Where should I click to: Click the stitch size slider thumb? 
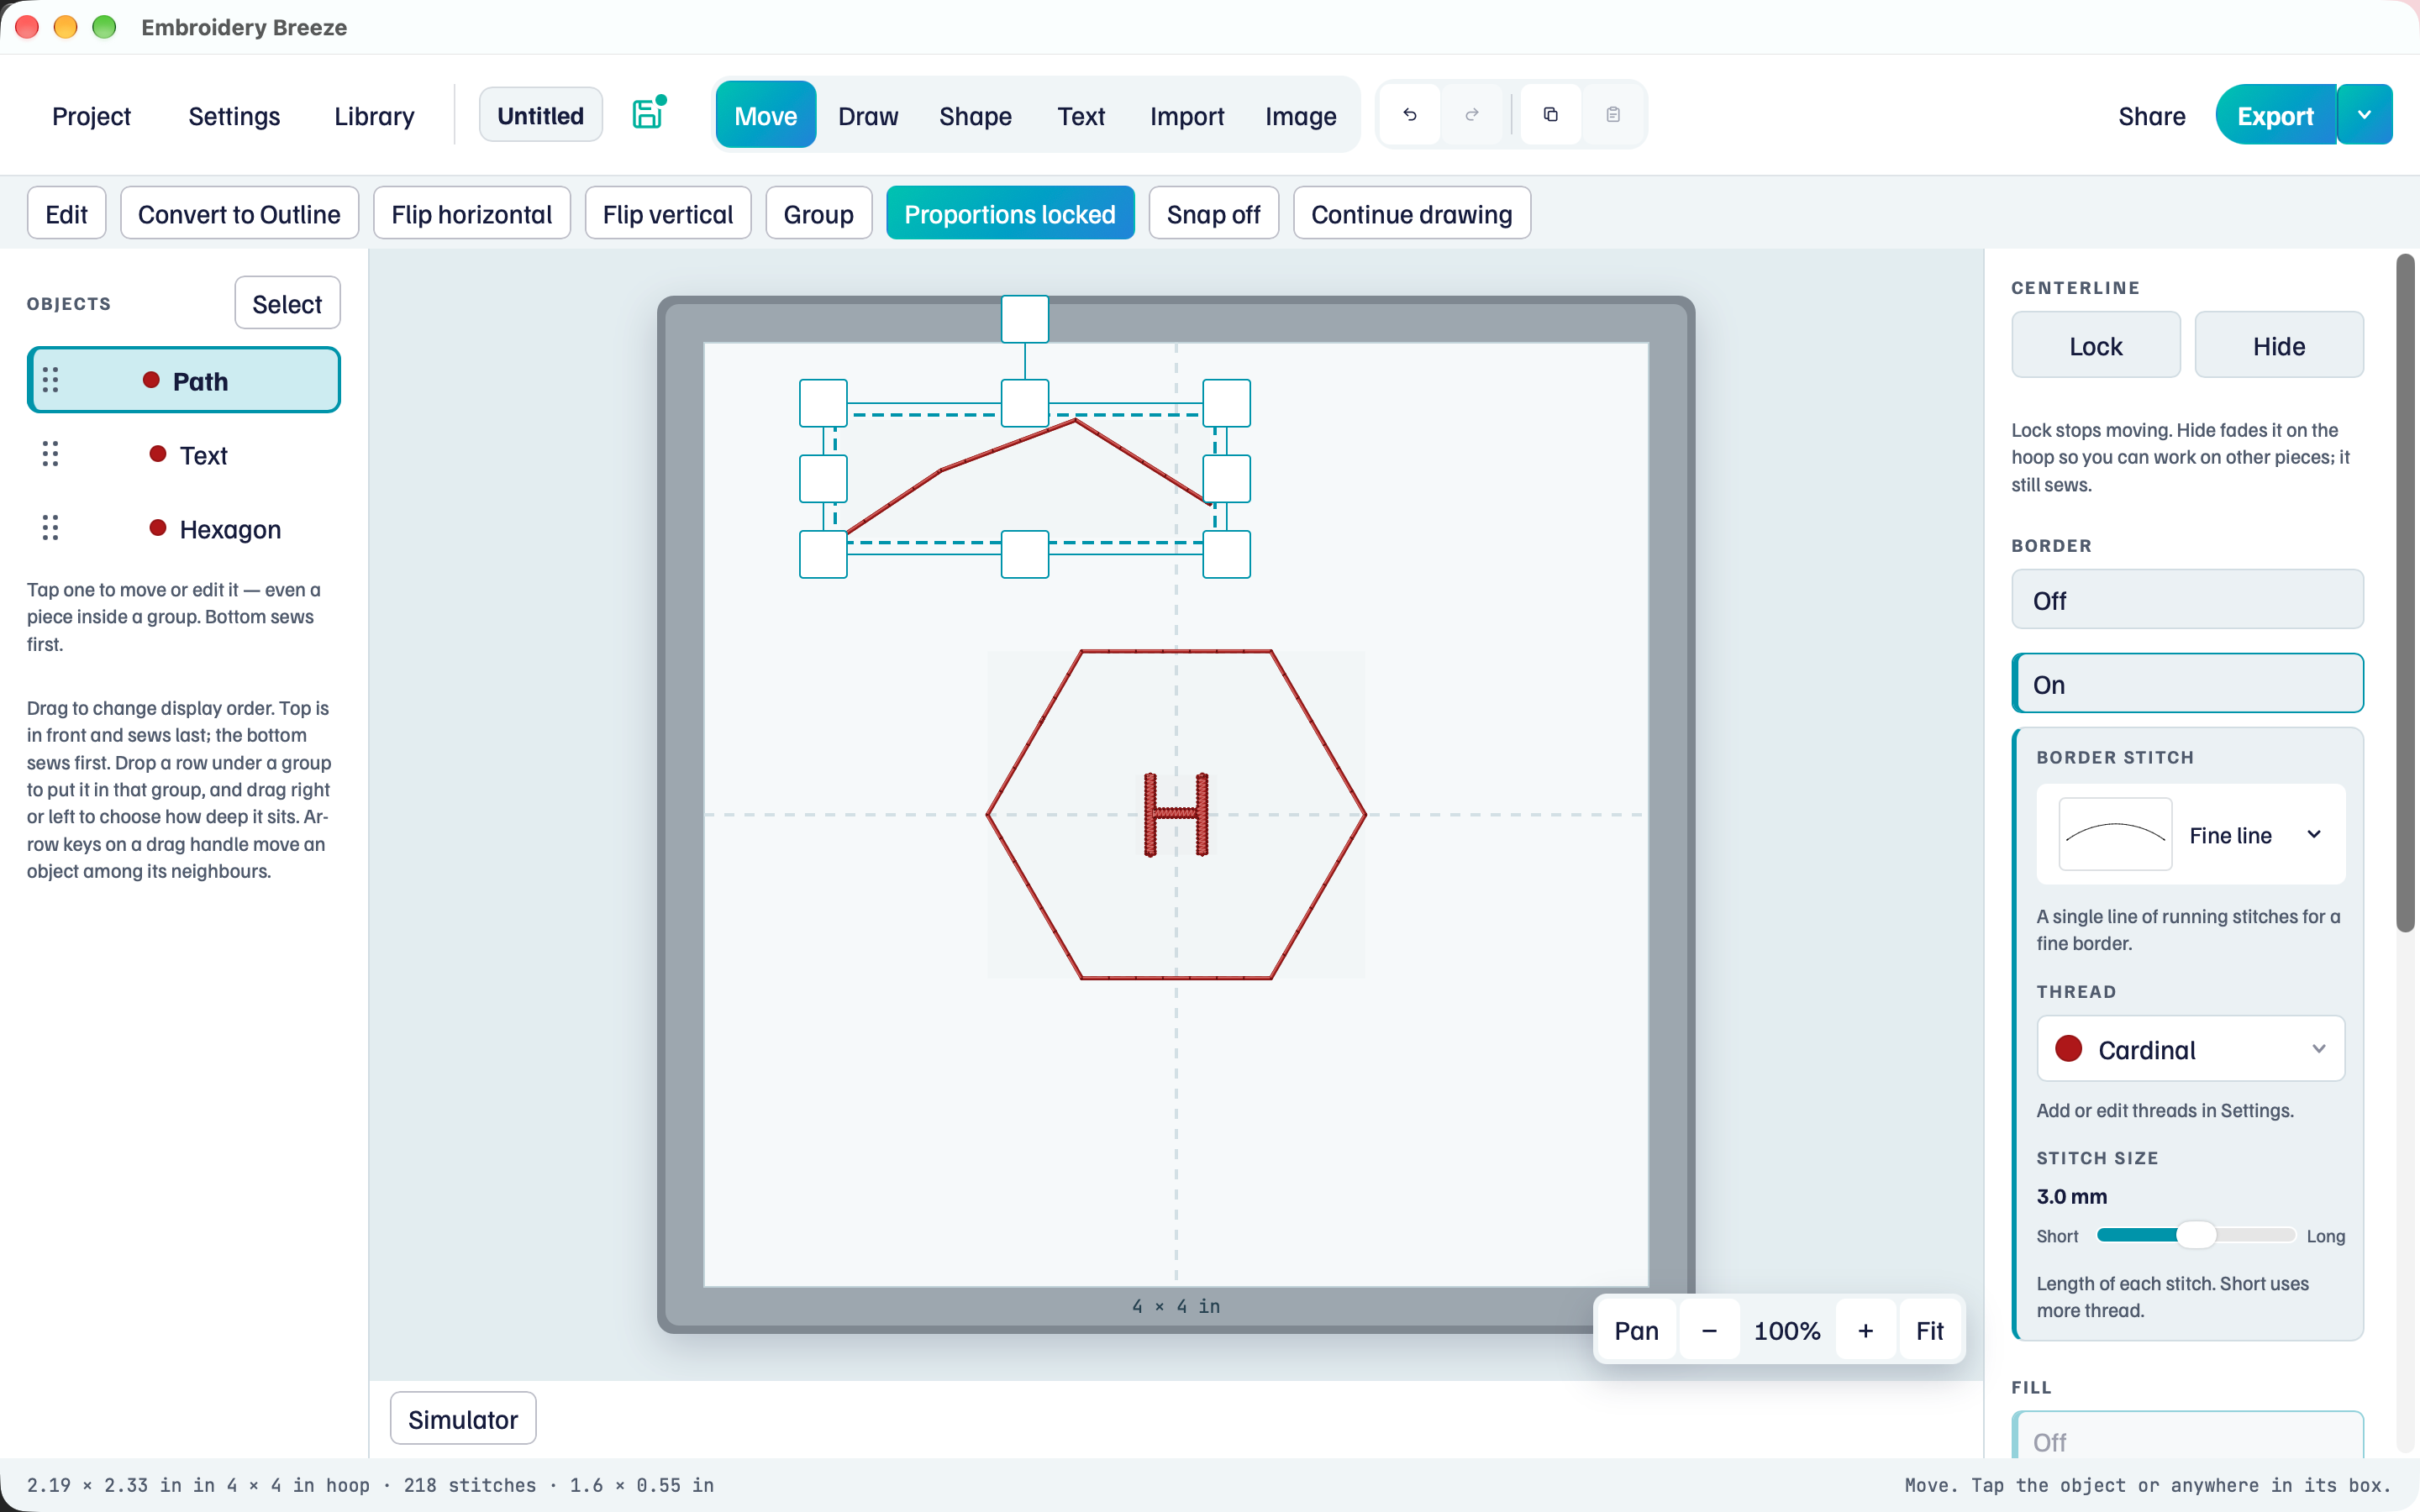pyautogui.click(x=2196, y=1235)
